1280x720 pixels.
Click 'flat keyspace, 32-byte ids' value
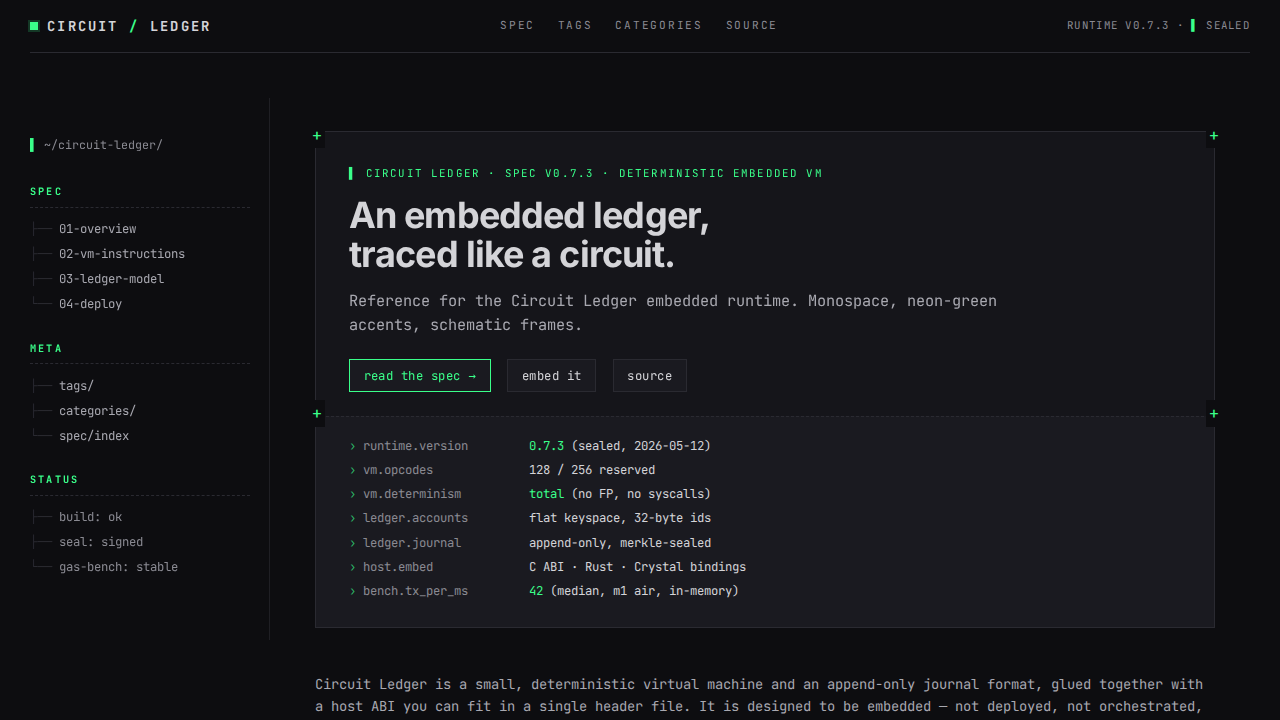point(620,518)
